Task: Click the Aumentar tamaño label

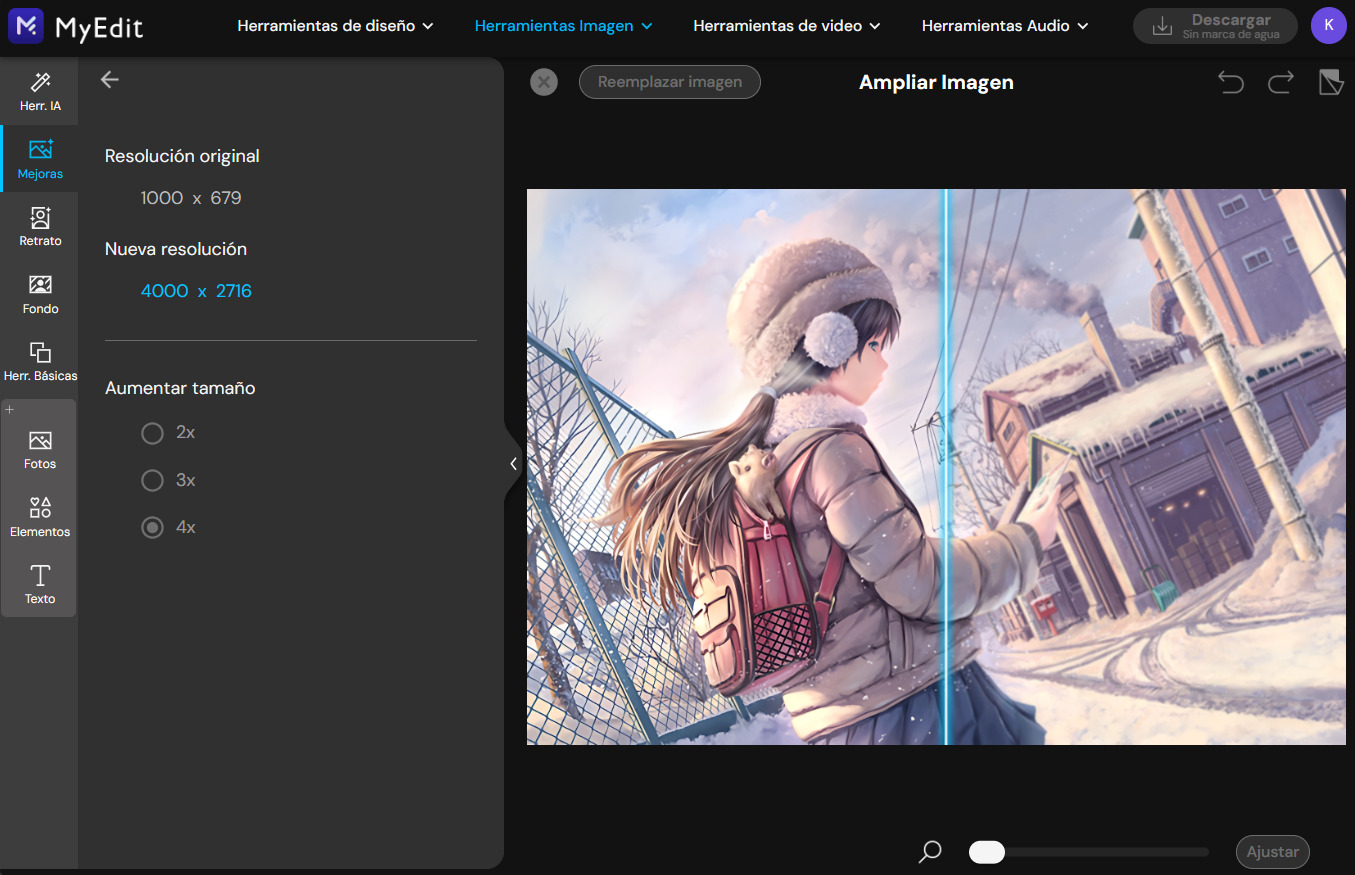Action: (x=180, y=388)
